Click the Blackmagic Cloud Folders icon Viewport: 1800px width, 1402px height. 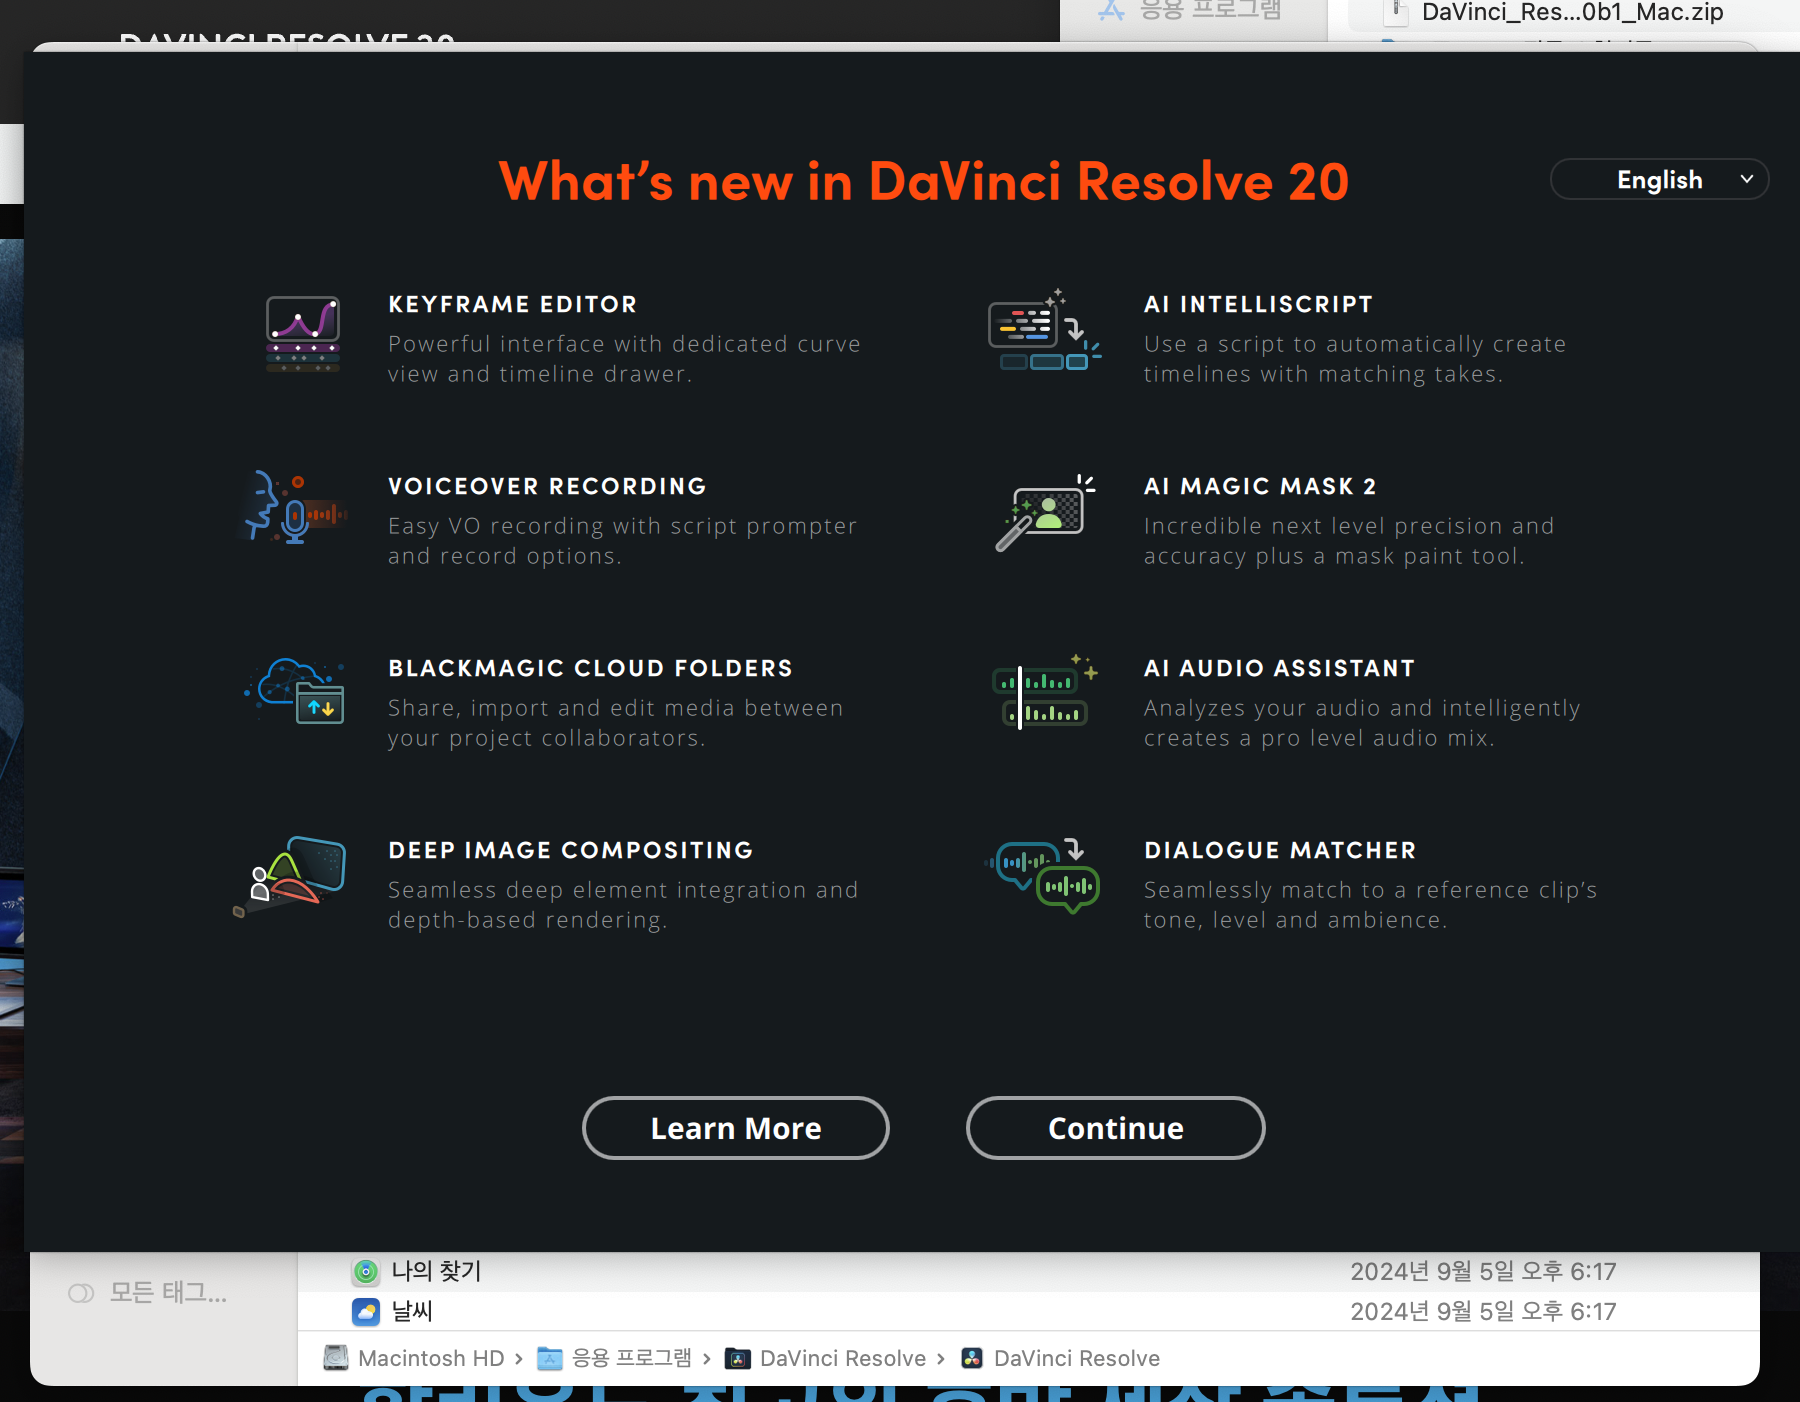(x=296, y=690)
